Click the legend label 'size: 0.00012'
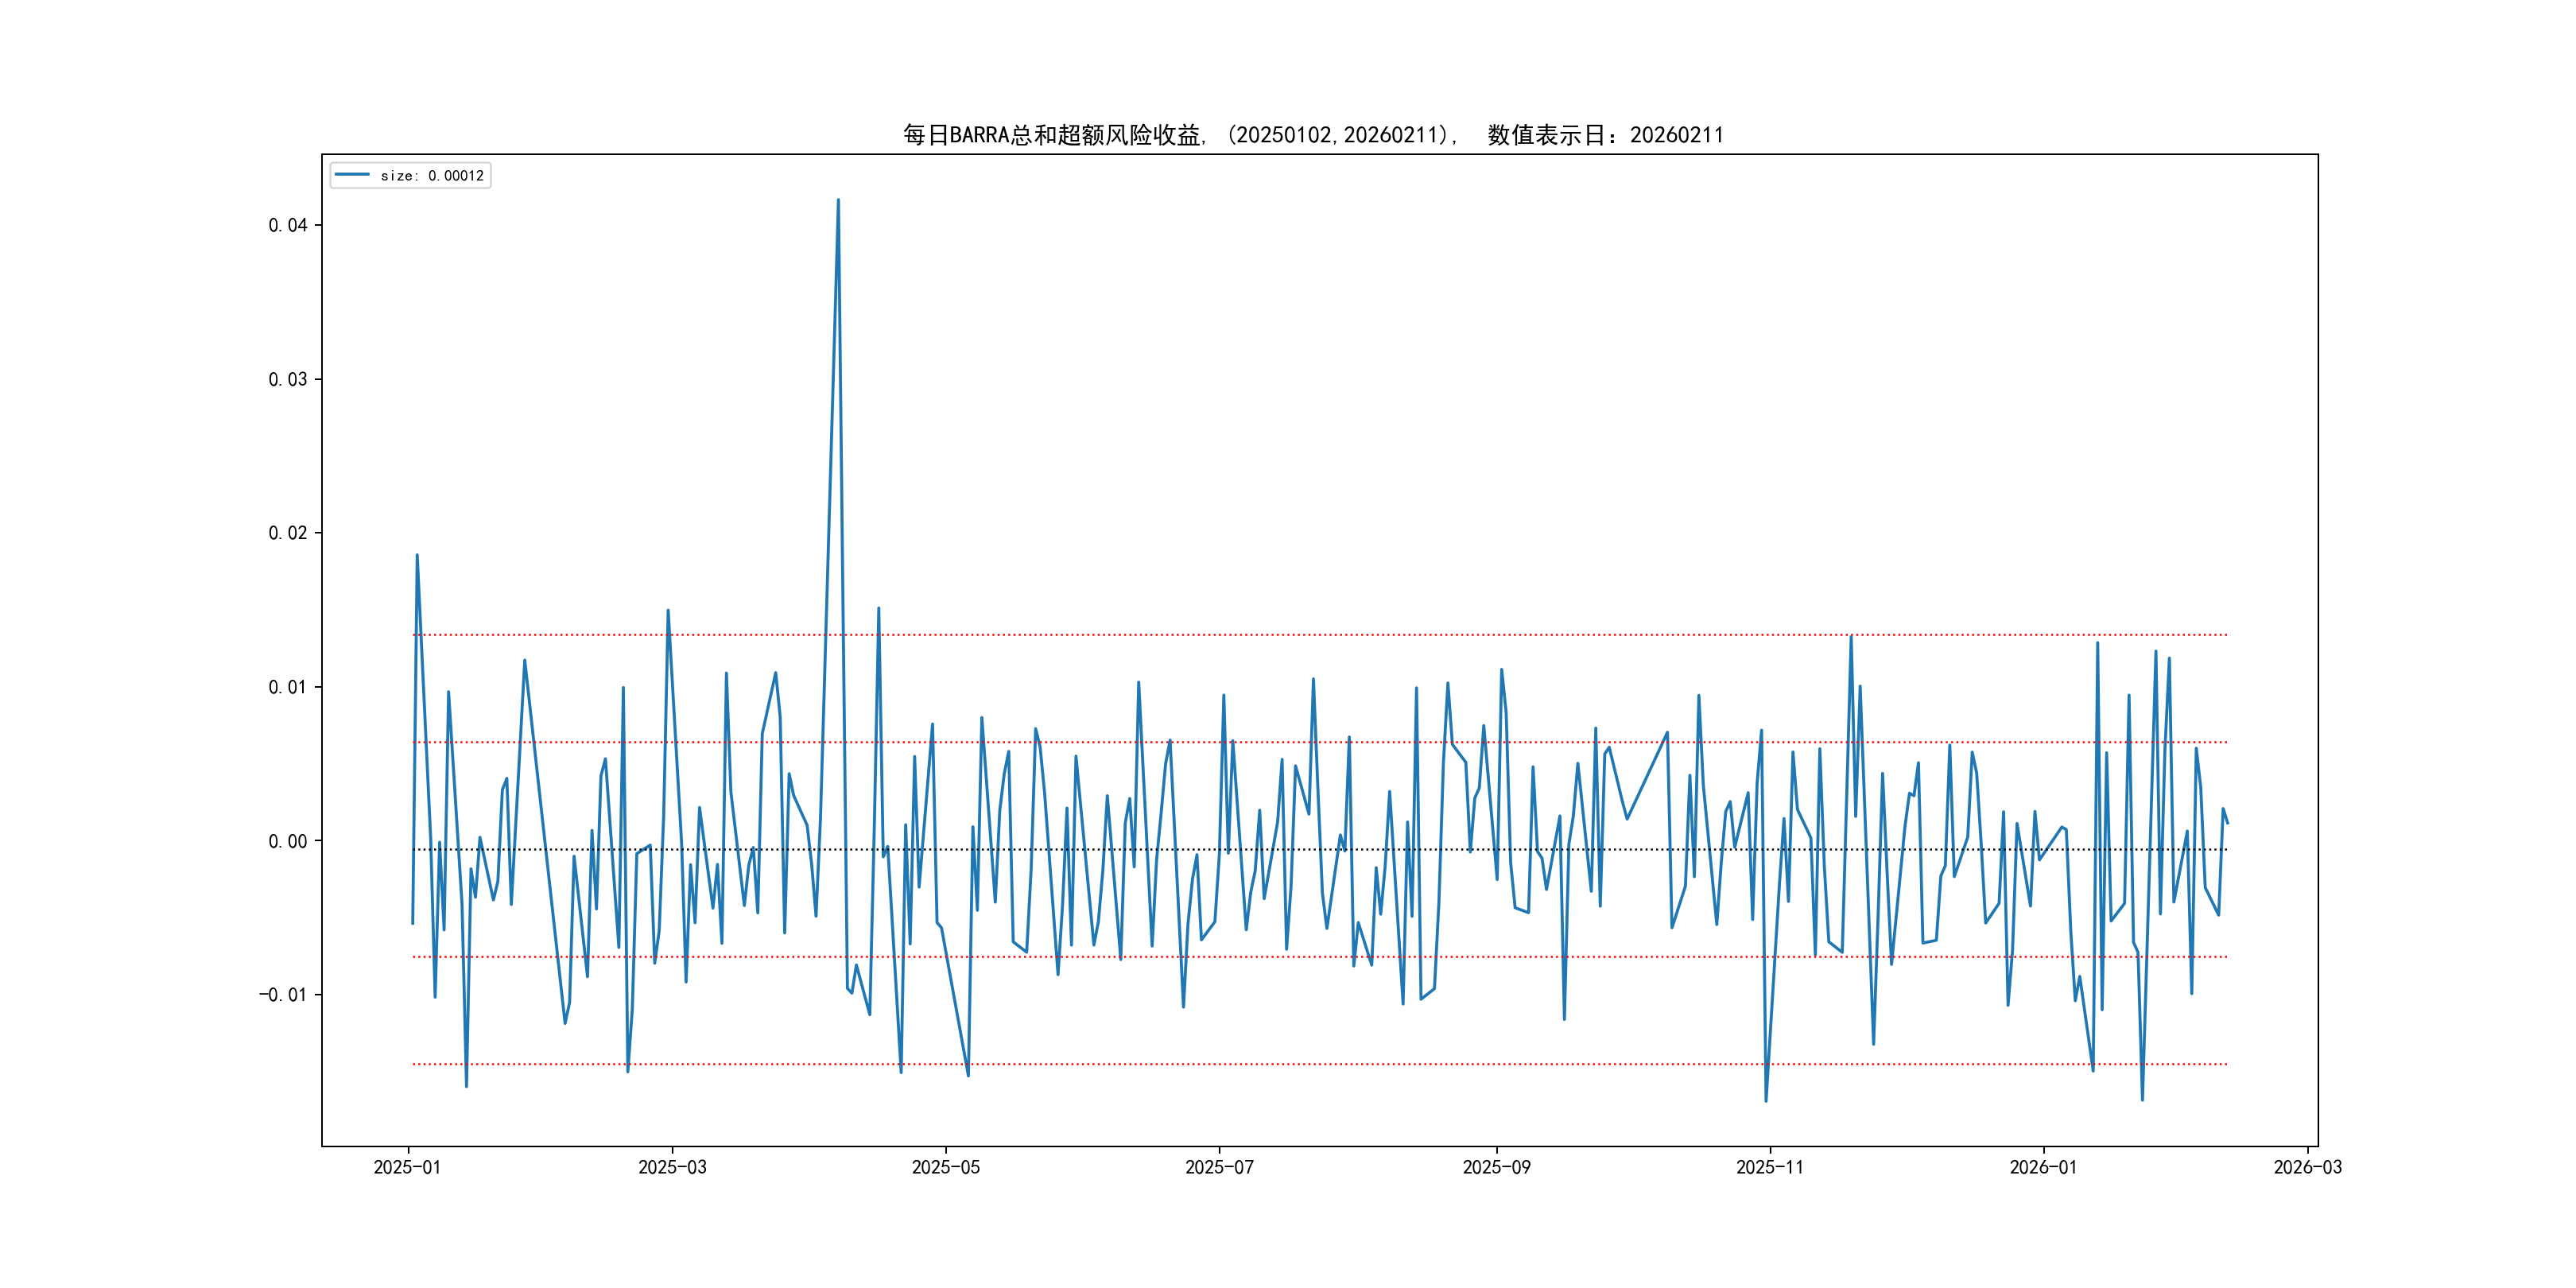This screenshot has width=2576, height=1288. pos(432,176)
